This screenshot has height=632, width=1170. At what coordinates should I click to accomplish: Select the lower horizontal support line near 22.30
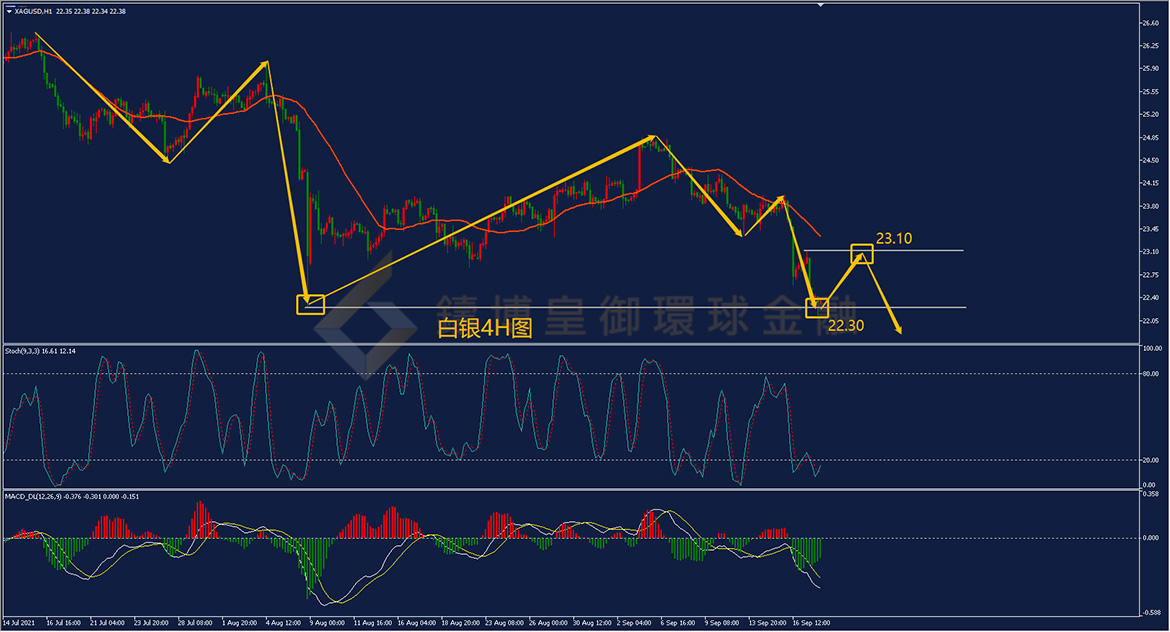coord(636,307)
